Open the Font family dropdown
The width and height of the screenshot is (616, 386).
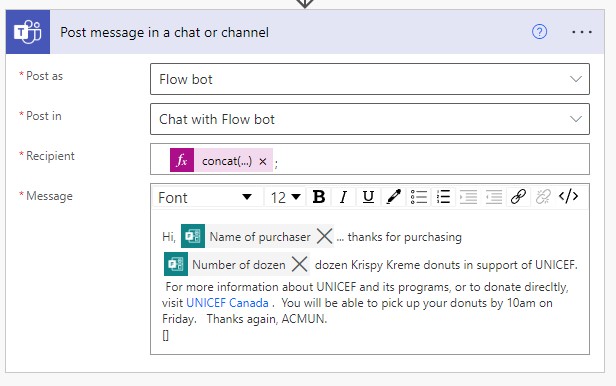click(x=206, y=197)
